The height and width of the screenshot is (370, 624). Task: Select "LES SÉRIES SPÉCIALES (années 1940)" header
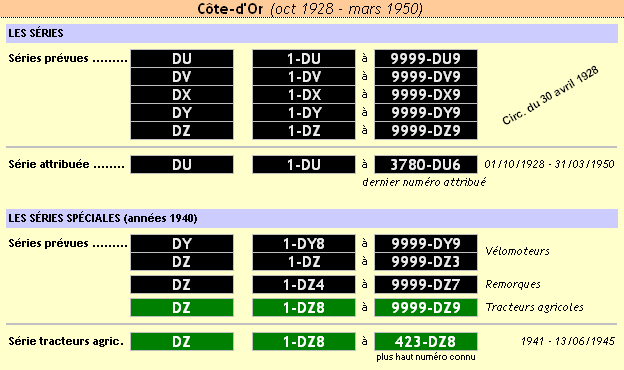click(312, 218)
